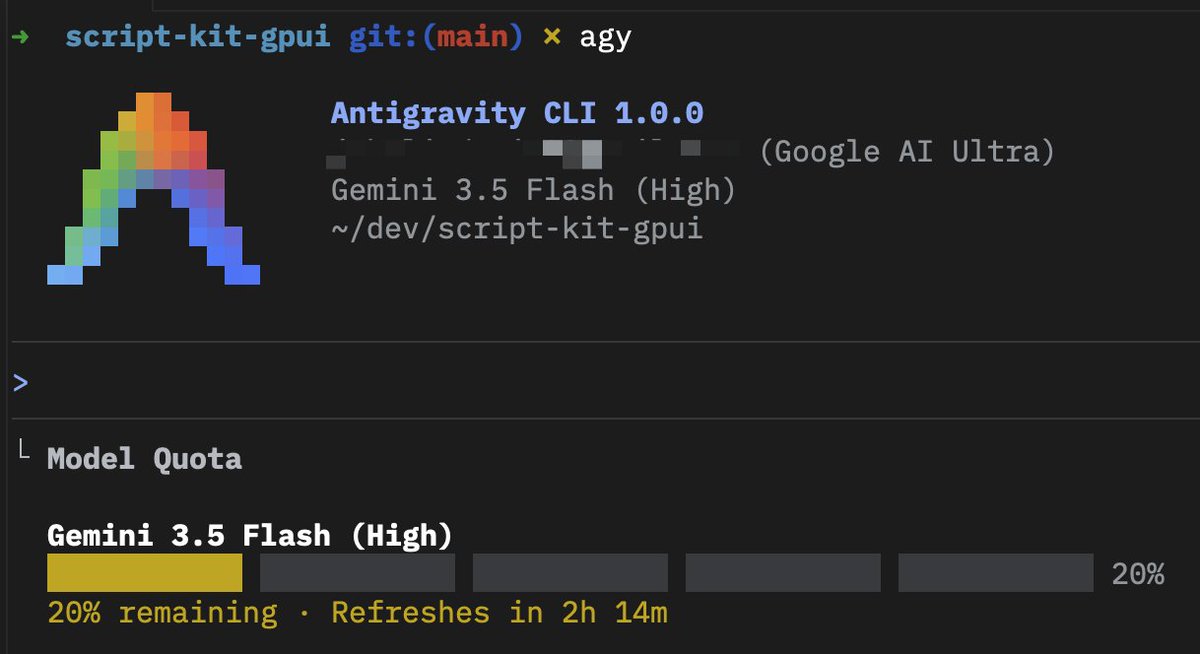Click 'Gemini 3.5 Flash (High)' in header
Screen dimensions: 1200x654
533,189
